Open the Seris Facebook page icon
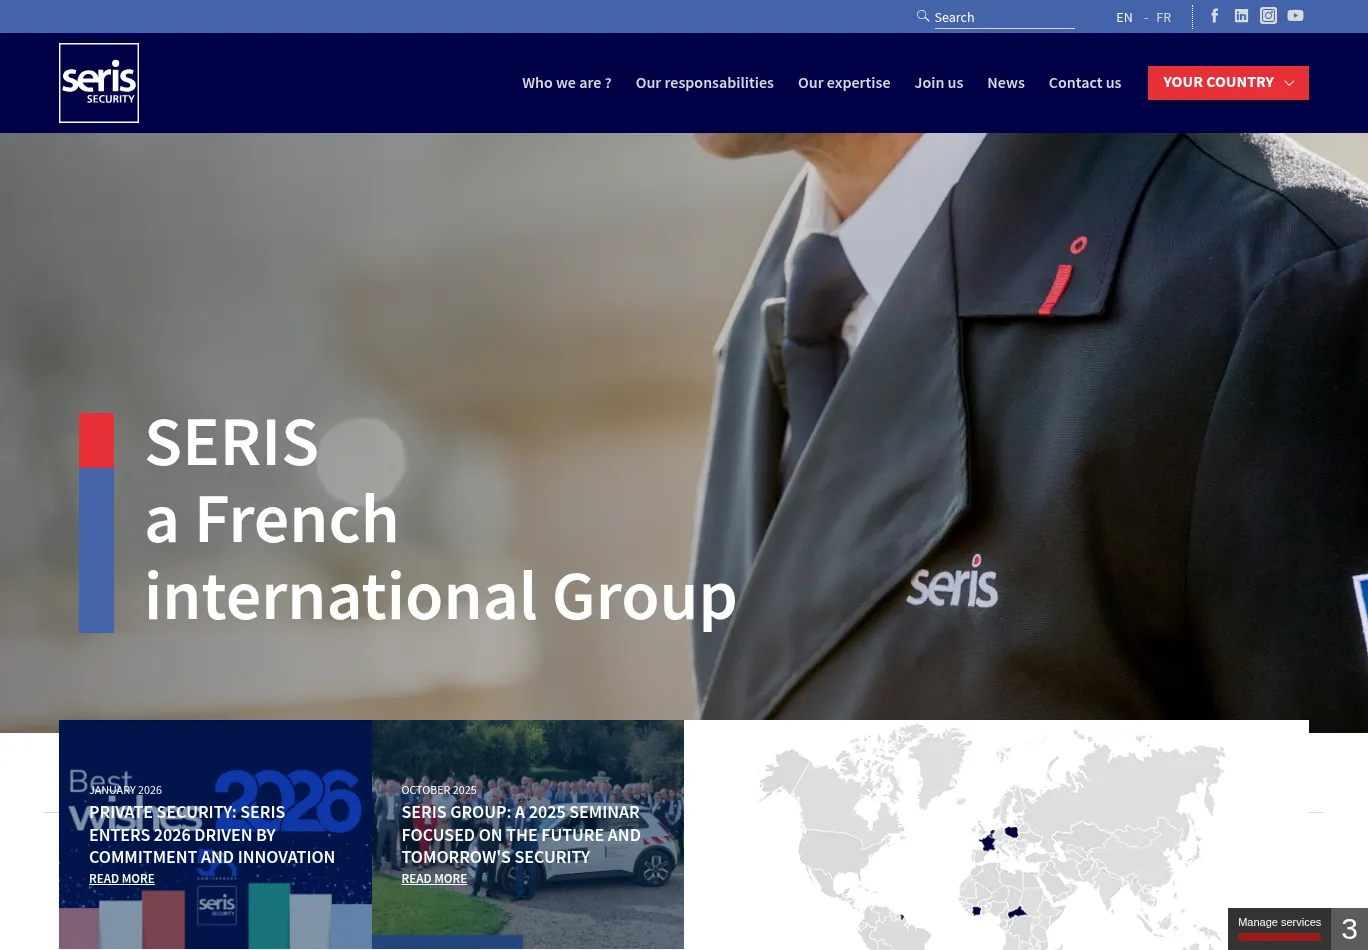The width and height of the screenshot is (1368, 950). [1215, 16]
